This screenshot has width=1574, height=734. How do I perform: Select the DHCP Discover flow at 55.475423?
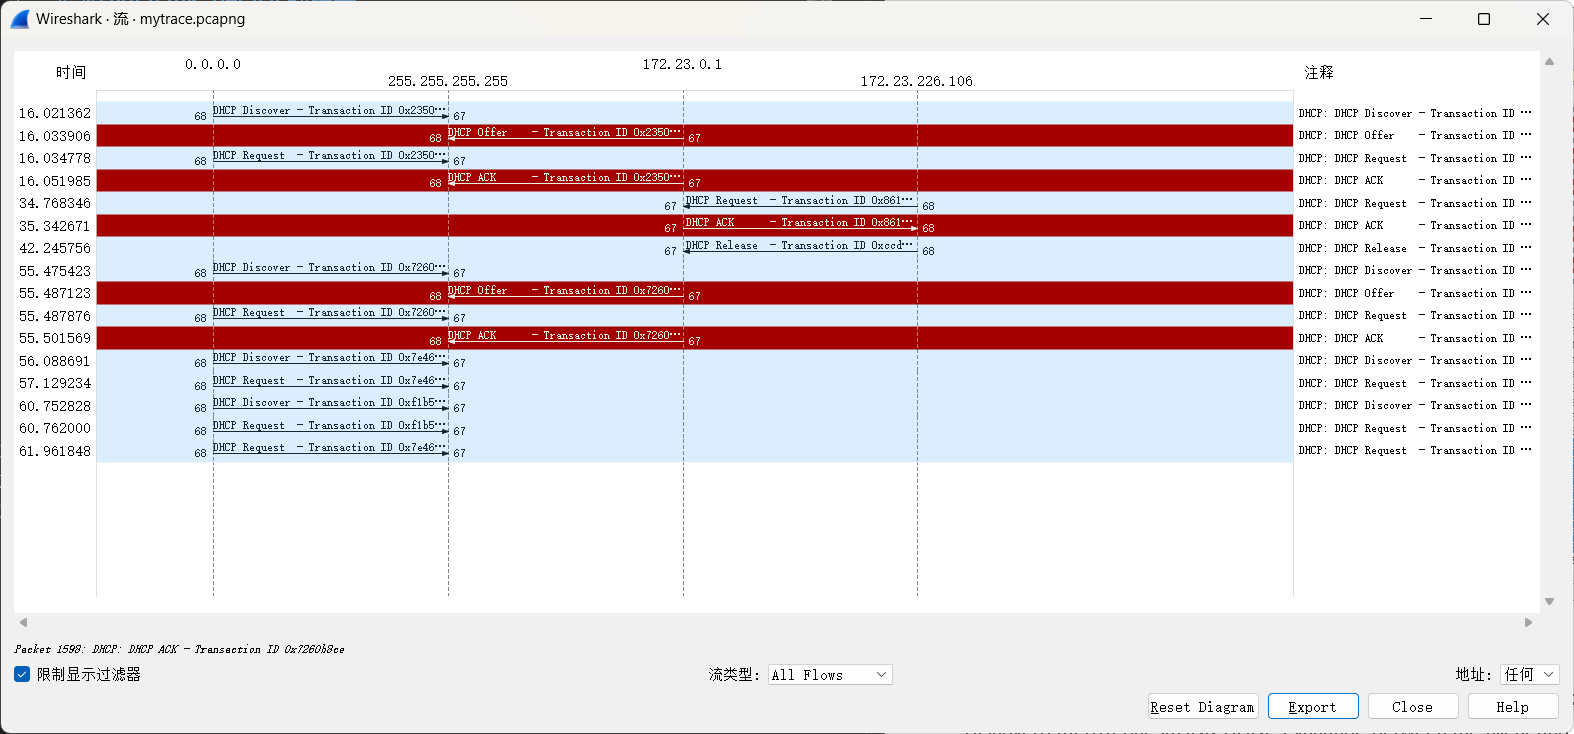(x=695, y=270)
